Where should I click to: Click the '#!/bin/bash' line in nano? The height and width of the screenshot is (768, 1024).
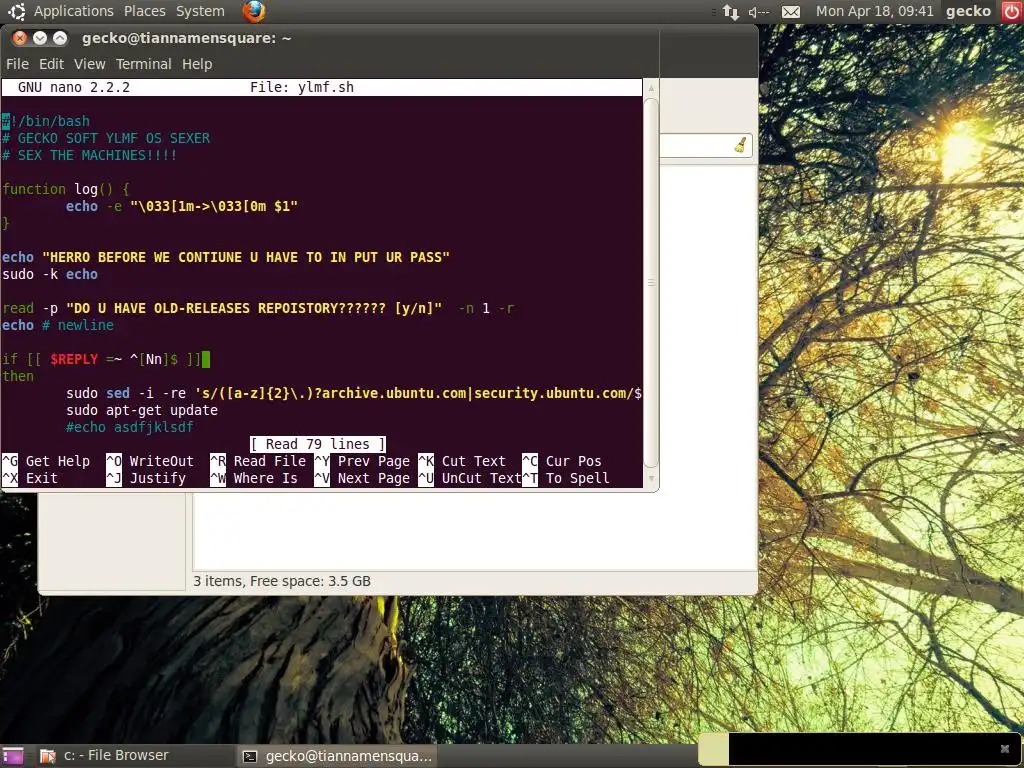[x=46, y=121]
